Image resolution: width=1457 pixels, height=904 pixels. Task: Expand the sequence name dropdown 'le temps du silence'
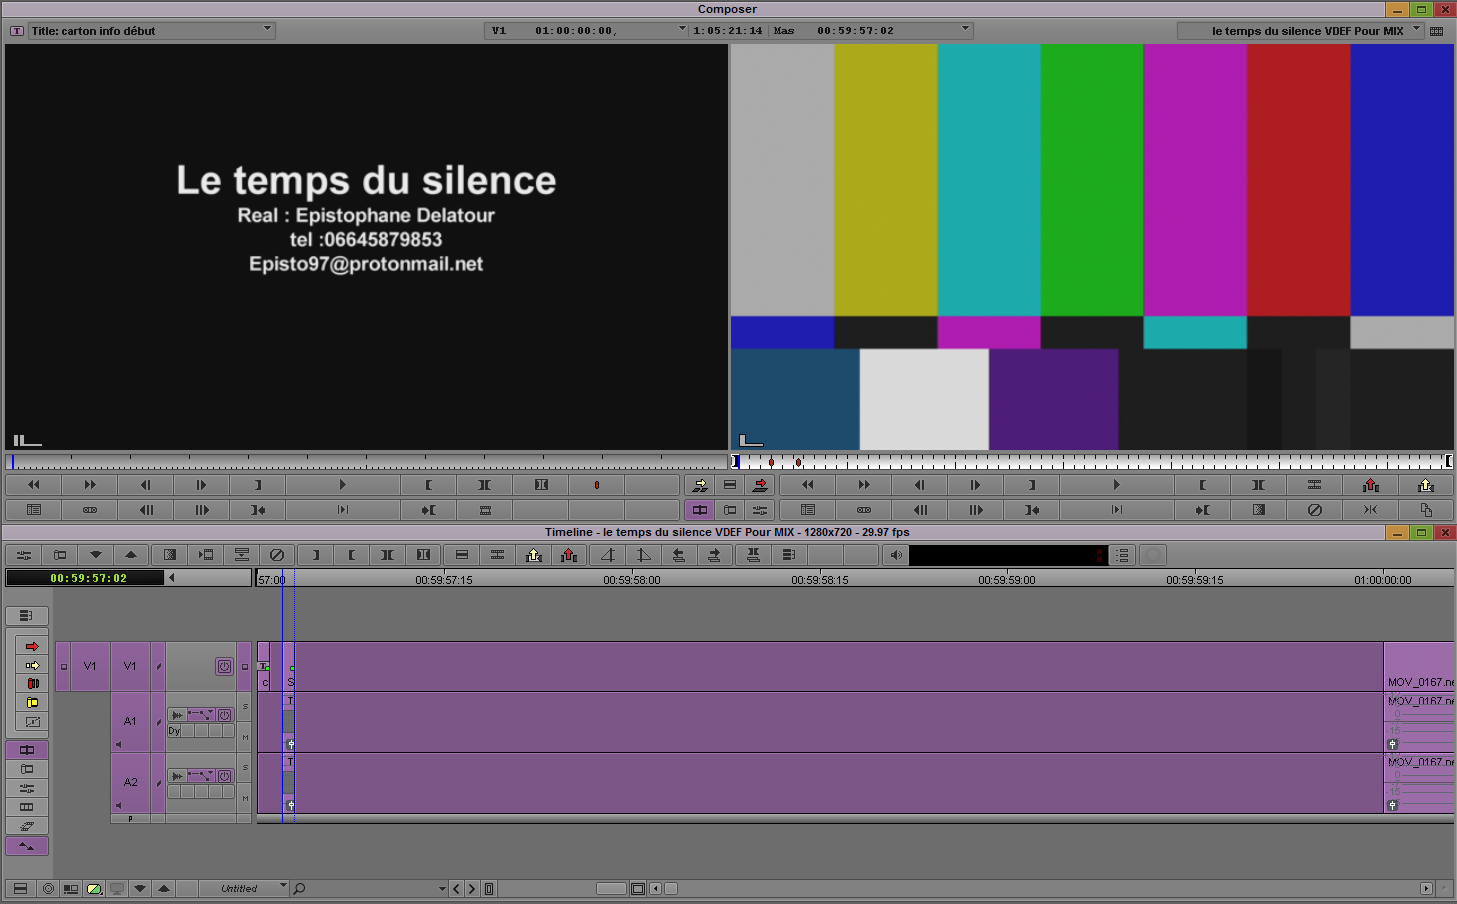[1416, 30]
